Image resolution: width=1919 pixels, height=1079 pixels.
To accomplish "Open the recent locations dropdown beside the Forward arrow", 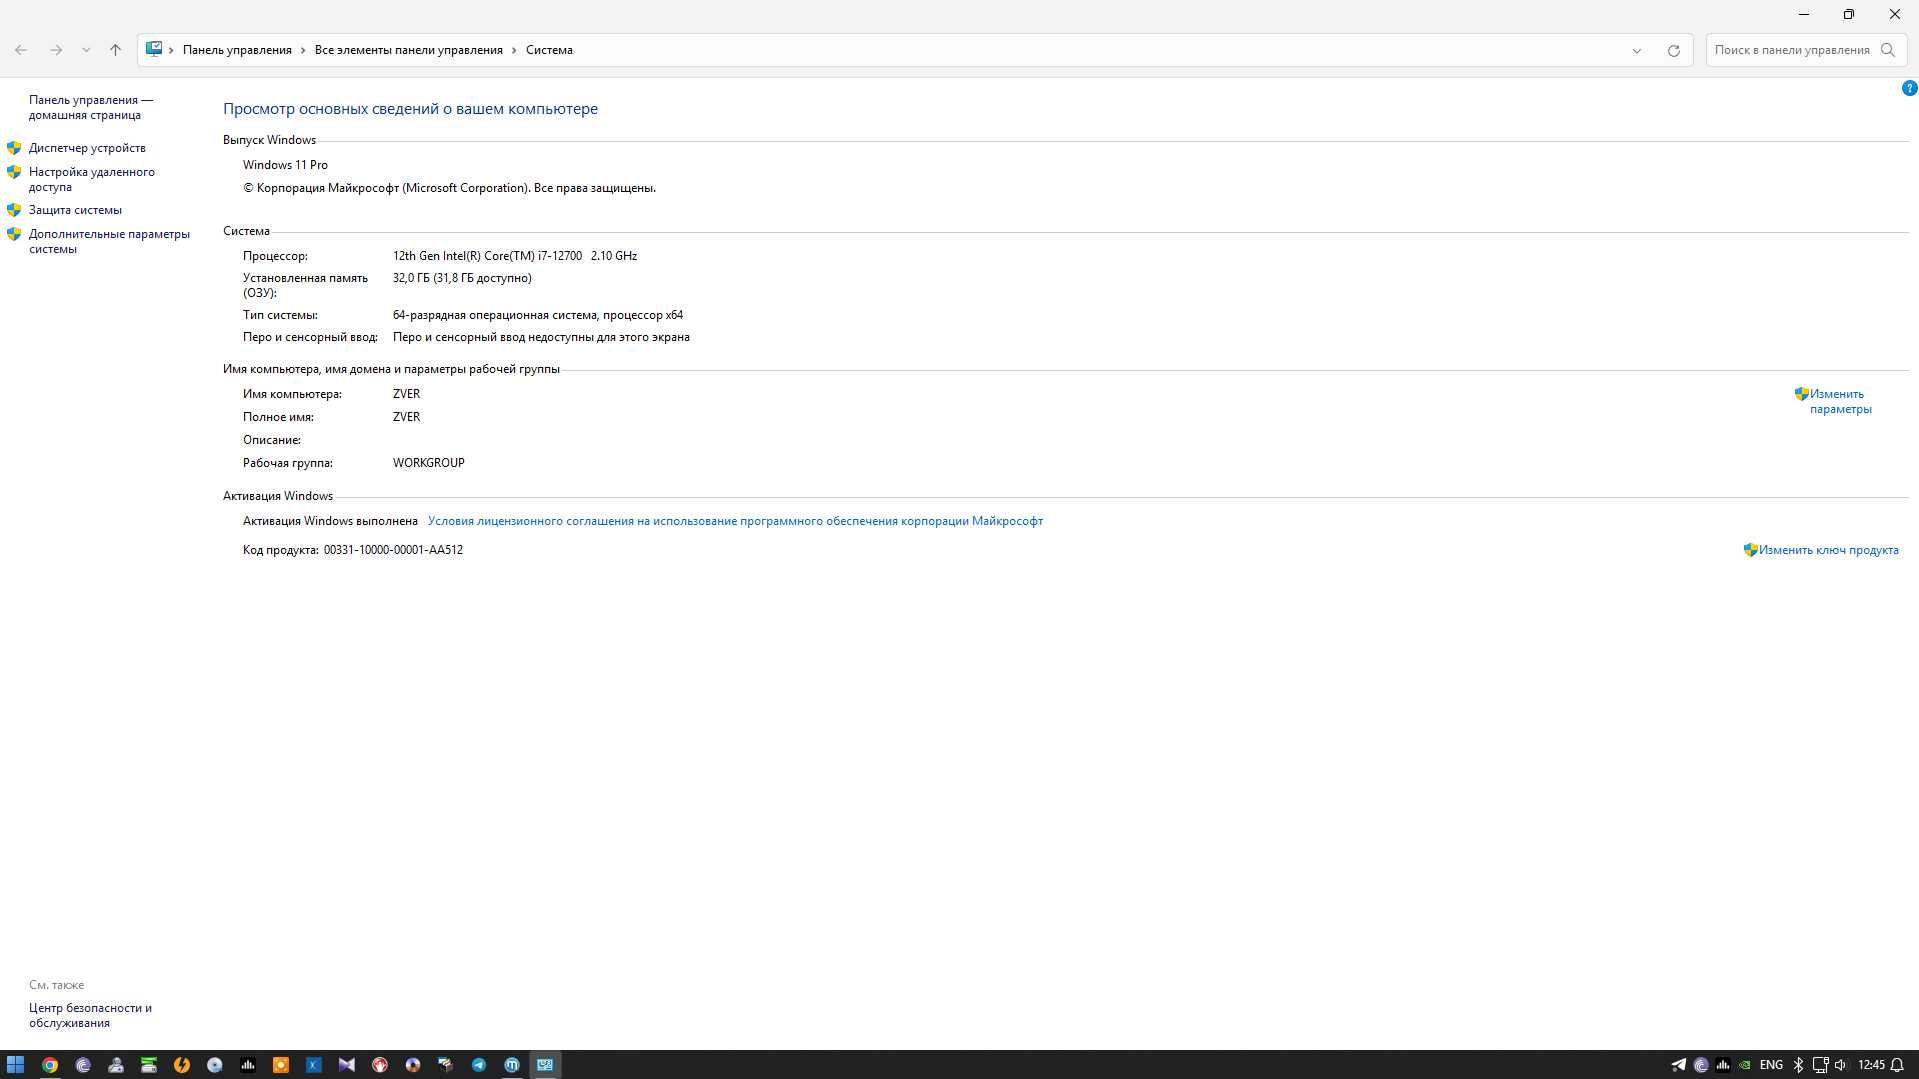I will (86, 50).
